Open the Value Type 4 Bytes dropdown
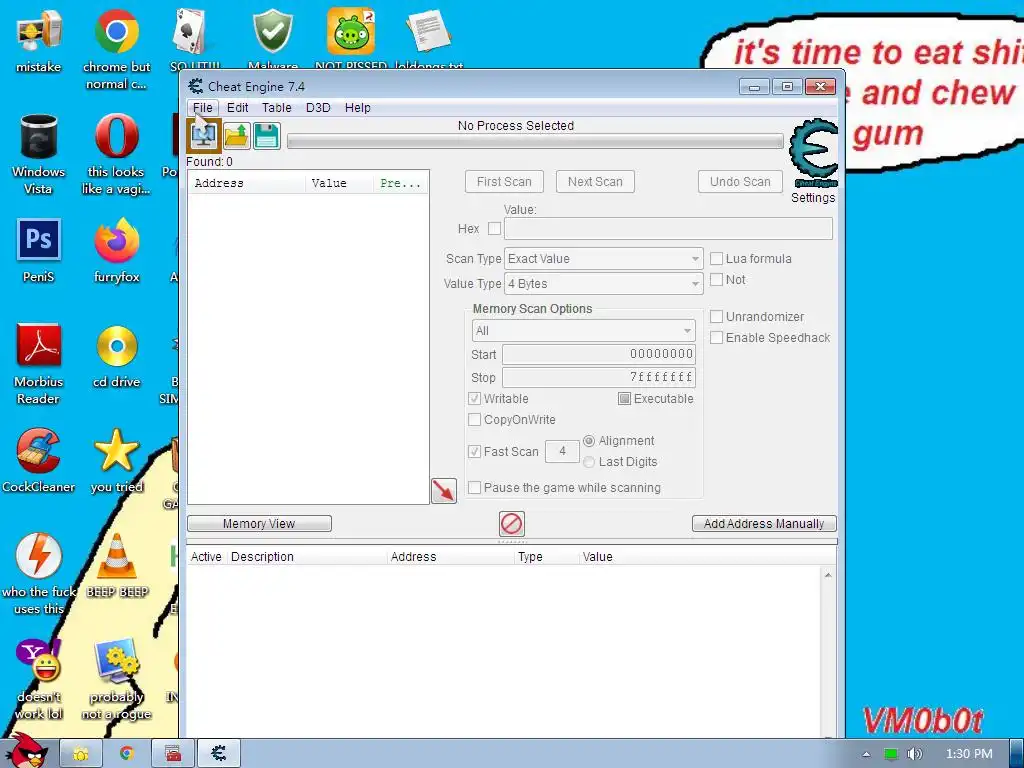This screenshot has height=768, width=1024. 603,283
